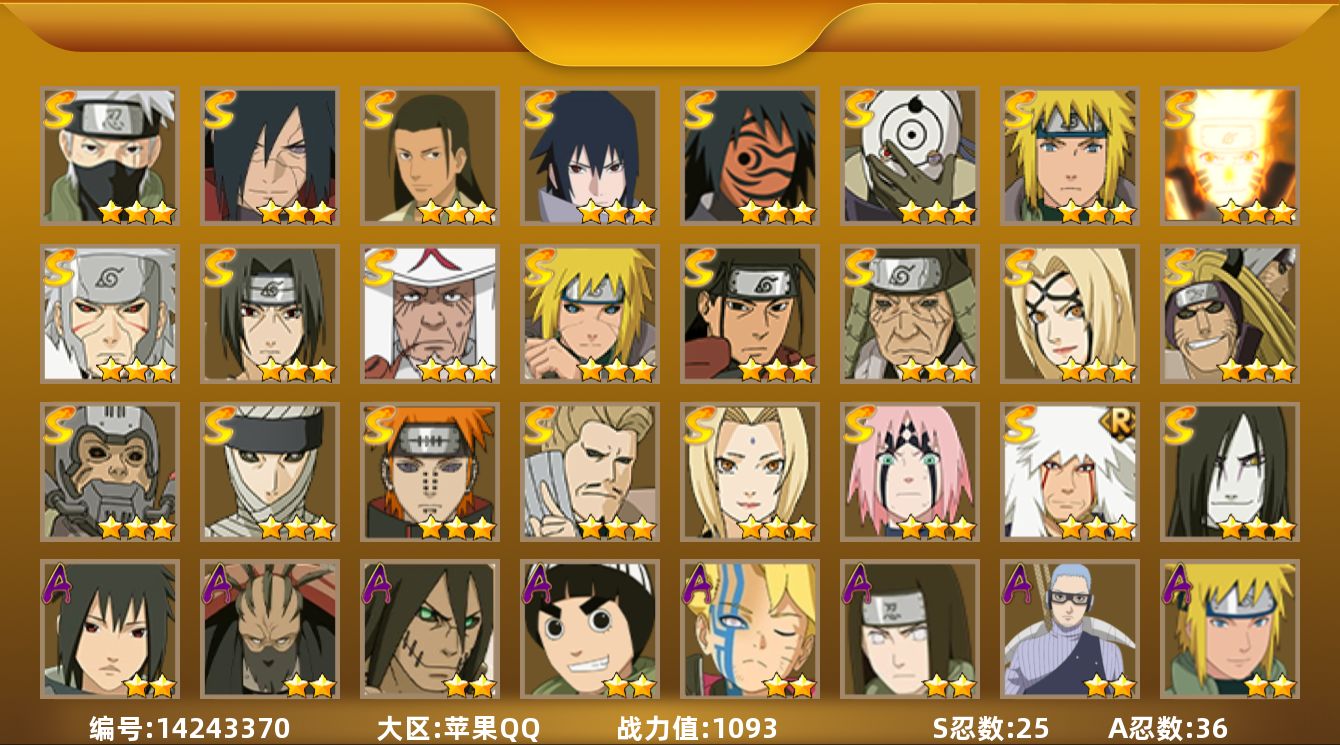The height and width of the screenshot is (745, 1340).
Task: Tap the white-haired ninja with R badge
Action: click(1070, 472)
